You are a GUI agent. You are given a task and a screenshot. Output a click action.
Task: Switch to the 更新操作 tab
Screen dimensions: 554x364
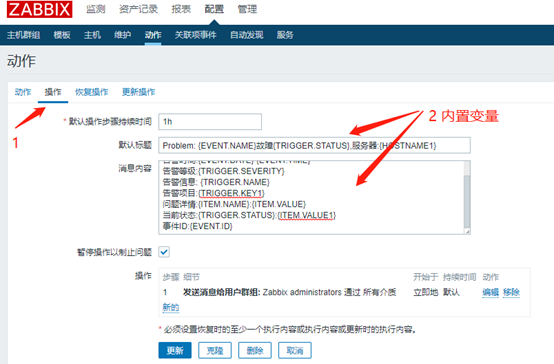tap(138, 92)
